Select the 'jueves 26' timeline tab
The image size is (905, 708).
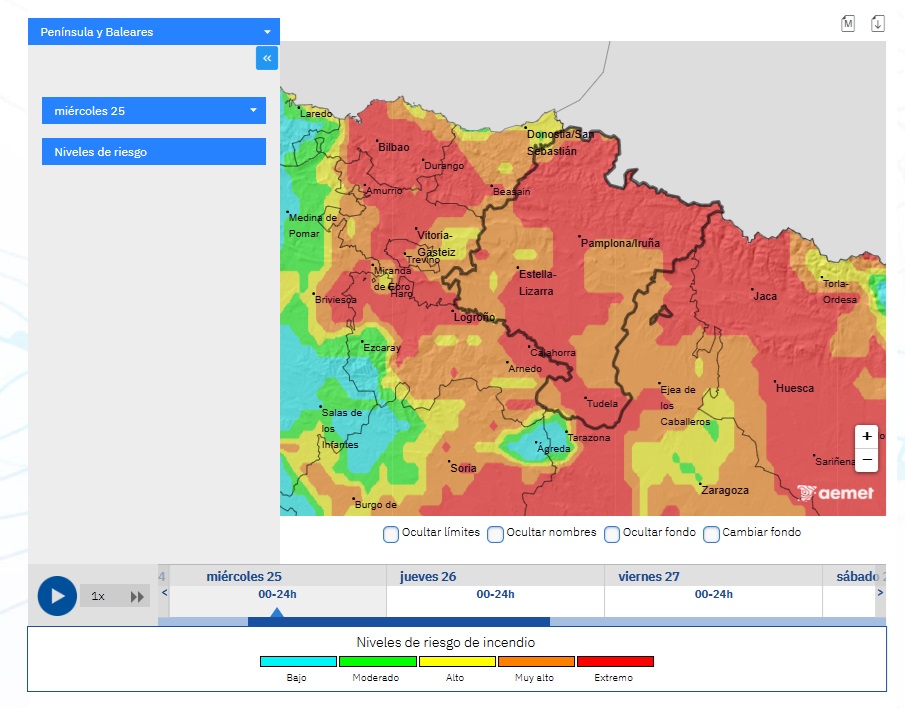495,590
